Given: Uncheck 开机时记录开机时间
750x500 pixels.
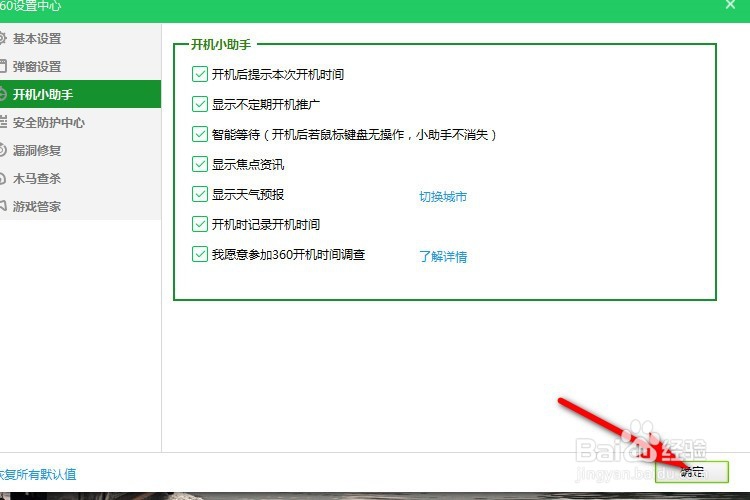Looking at the screenshot, I should coord(199,224).
